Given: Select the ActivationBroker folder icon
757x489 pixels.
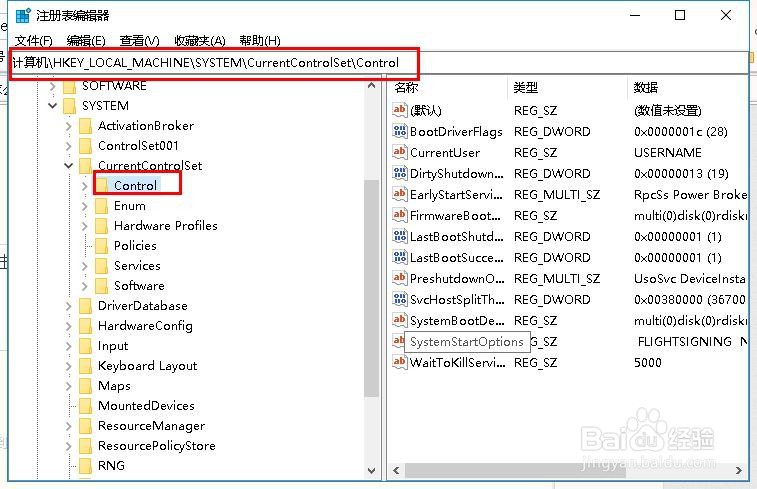Looking at the screenshot, I should coord(85,126).
